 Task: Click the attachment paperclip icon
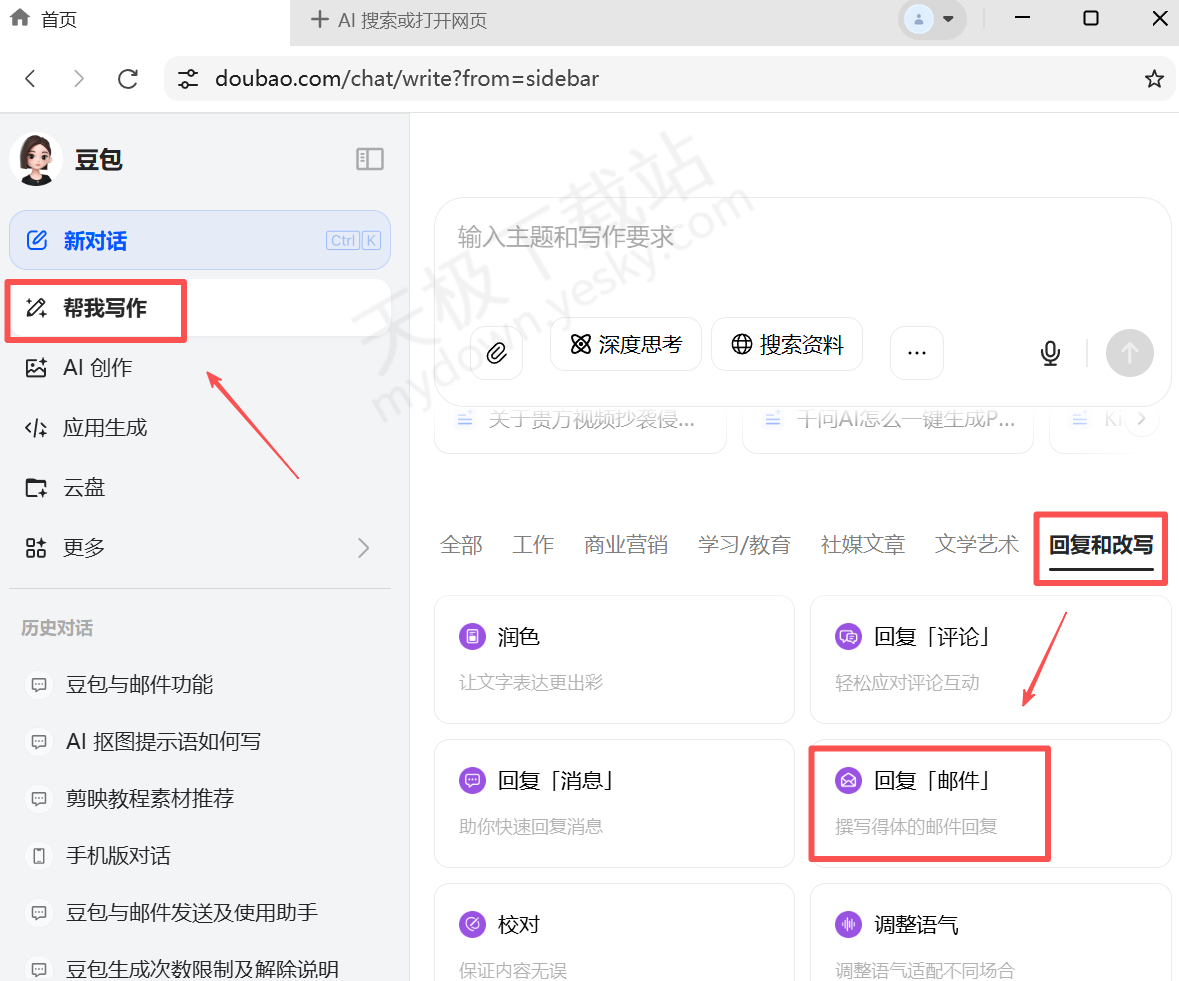point(496,352)
